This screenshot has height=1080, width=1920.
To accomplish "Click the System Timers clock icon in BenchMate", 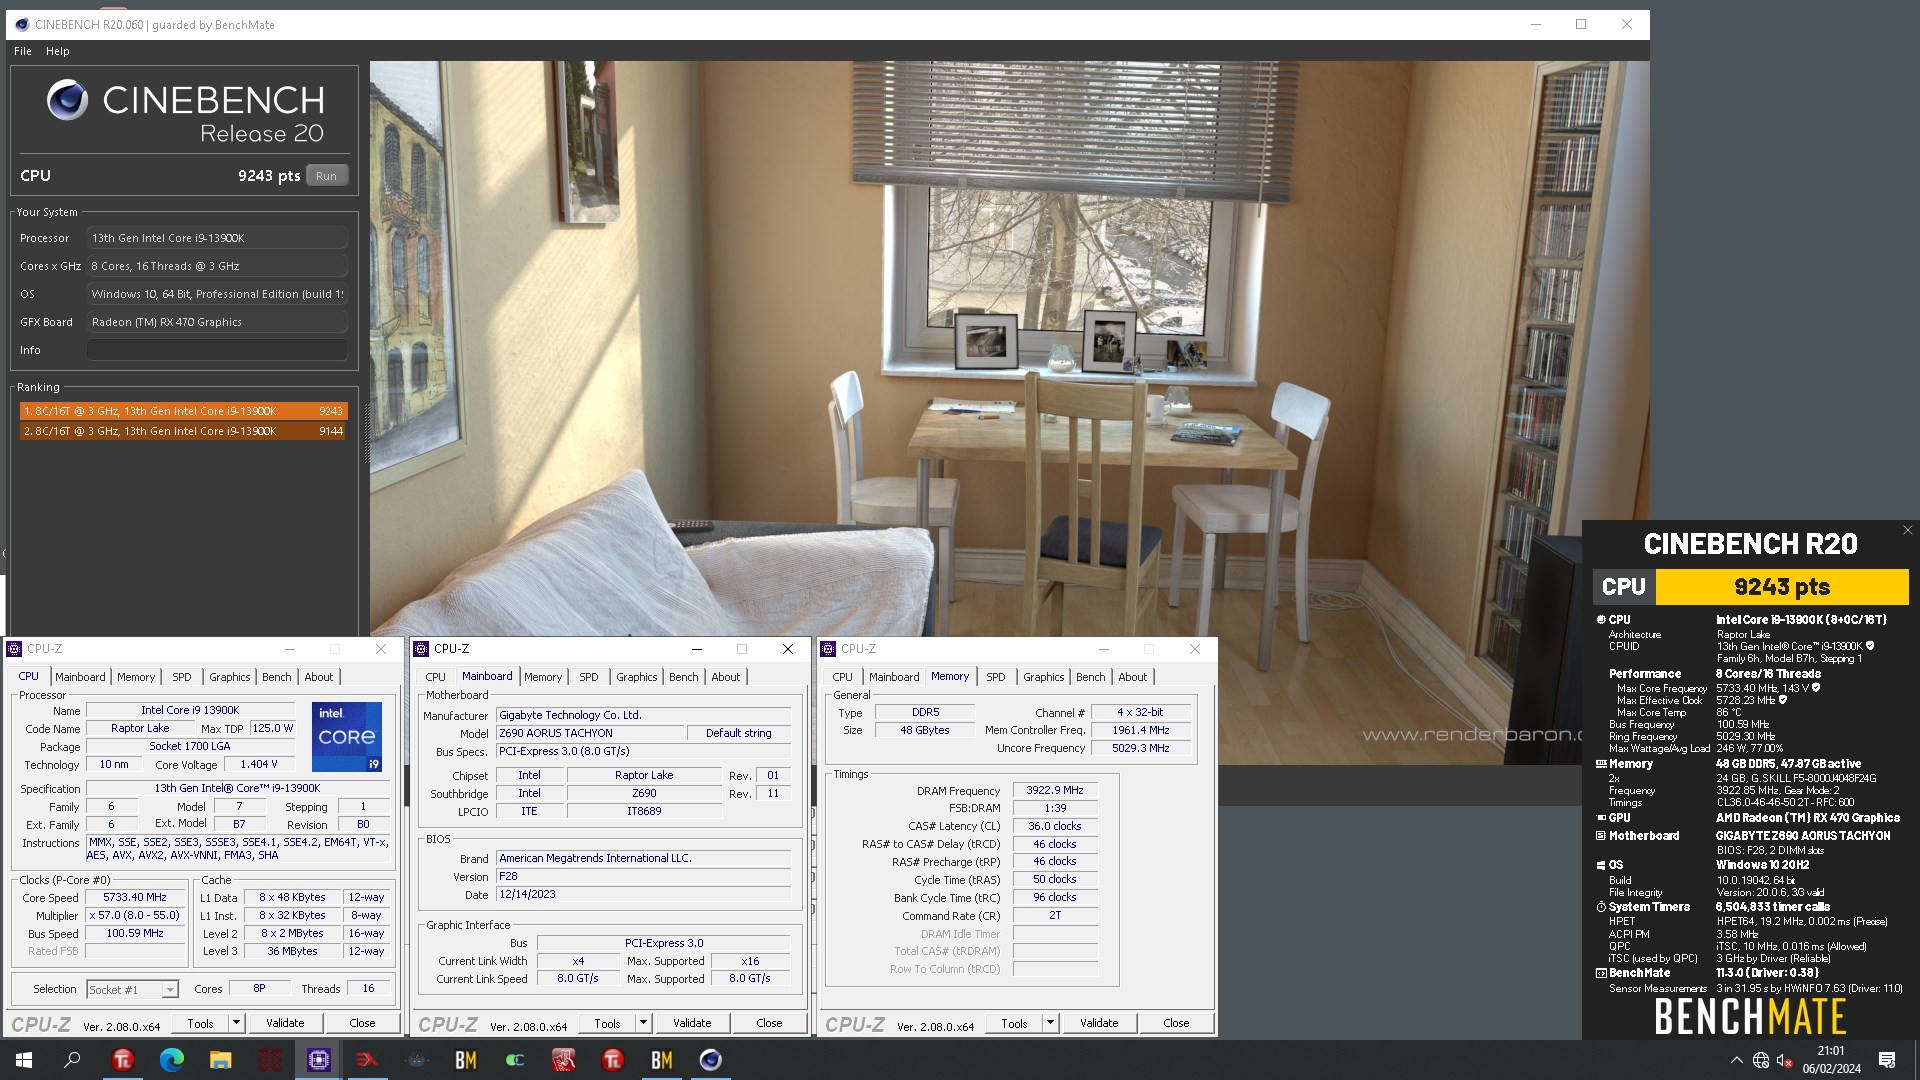I will pos(1601,907).
